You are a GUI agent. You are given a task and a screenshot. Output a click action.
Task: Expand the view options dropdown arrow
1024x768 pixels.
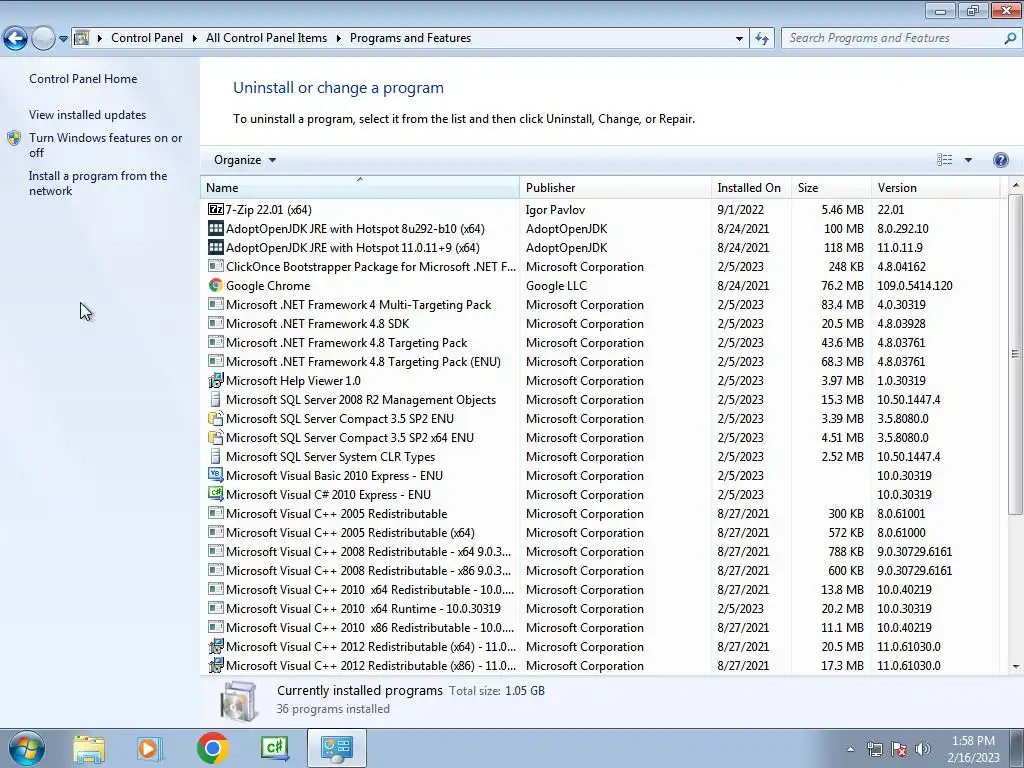pyautogui.click(x=968, y=160)
